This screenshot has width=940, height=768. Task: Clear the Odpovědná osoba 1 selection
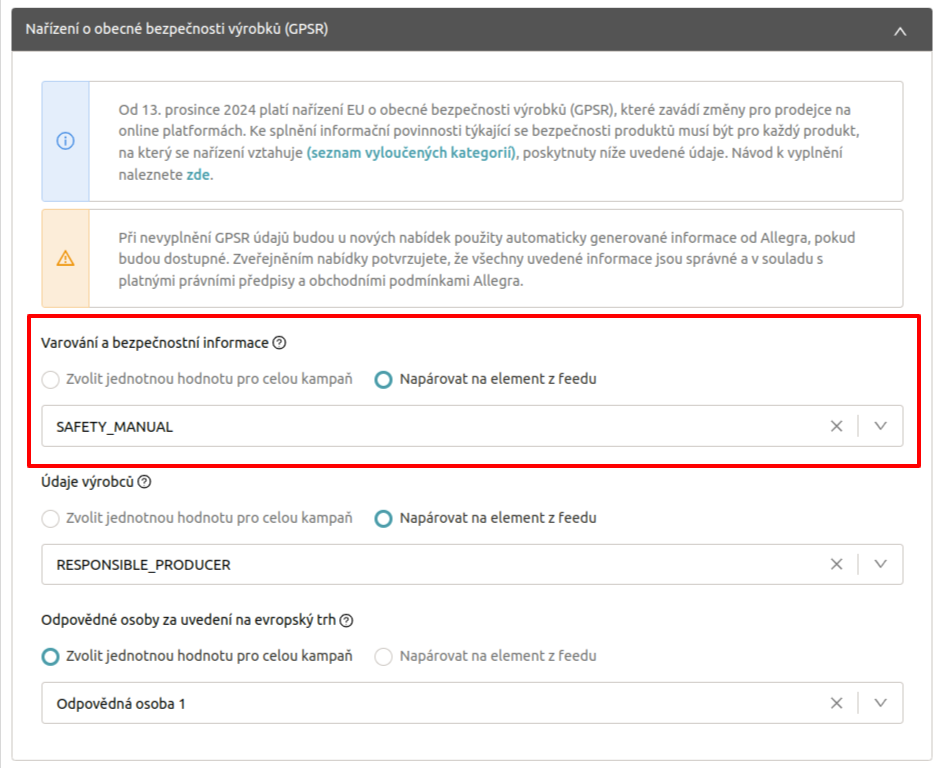836,703
